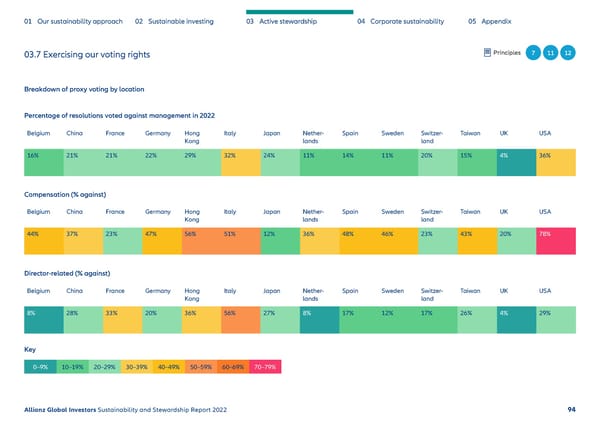This screenshot has width=600, height=424.
Task: Select the 40–49% legend swatch
Action: click(x=168, y=367)
